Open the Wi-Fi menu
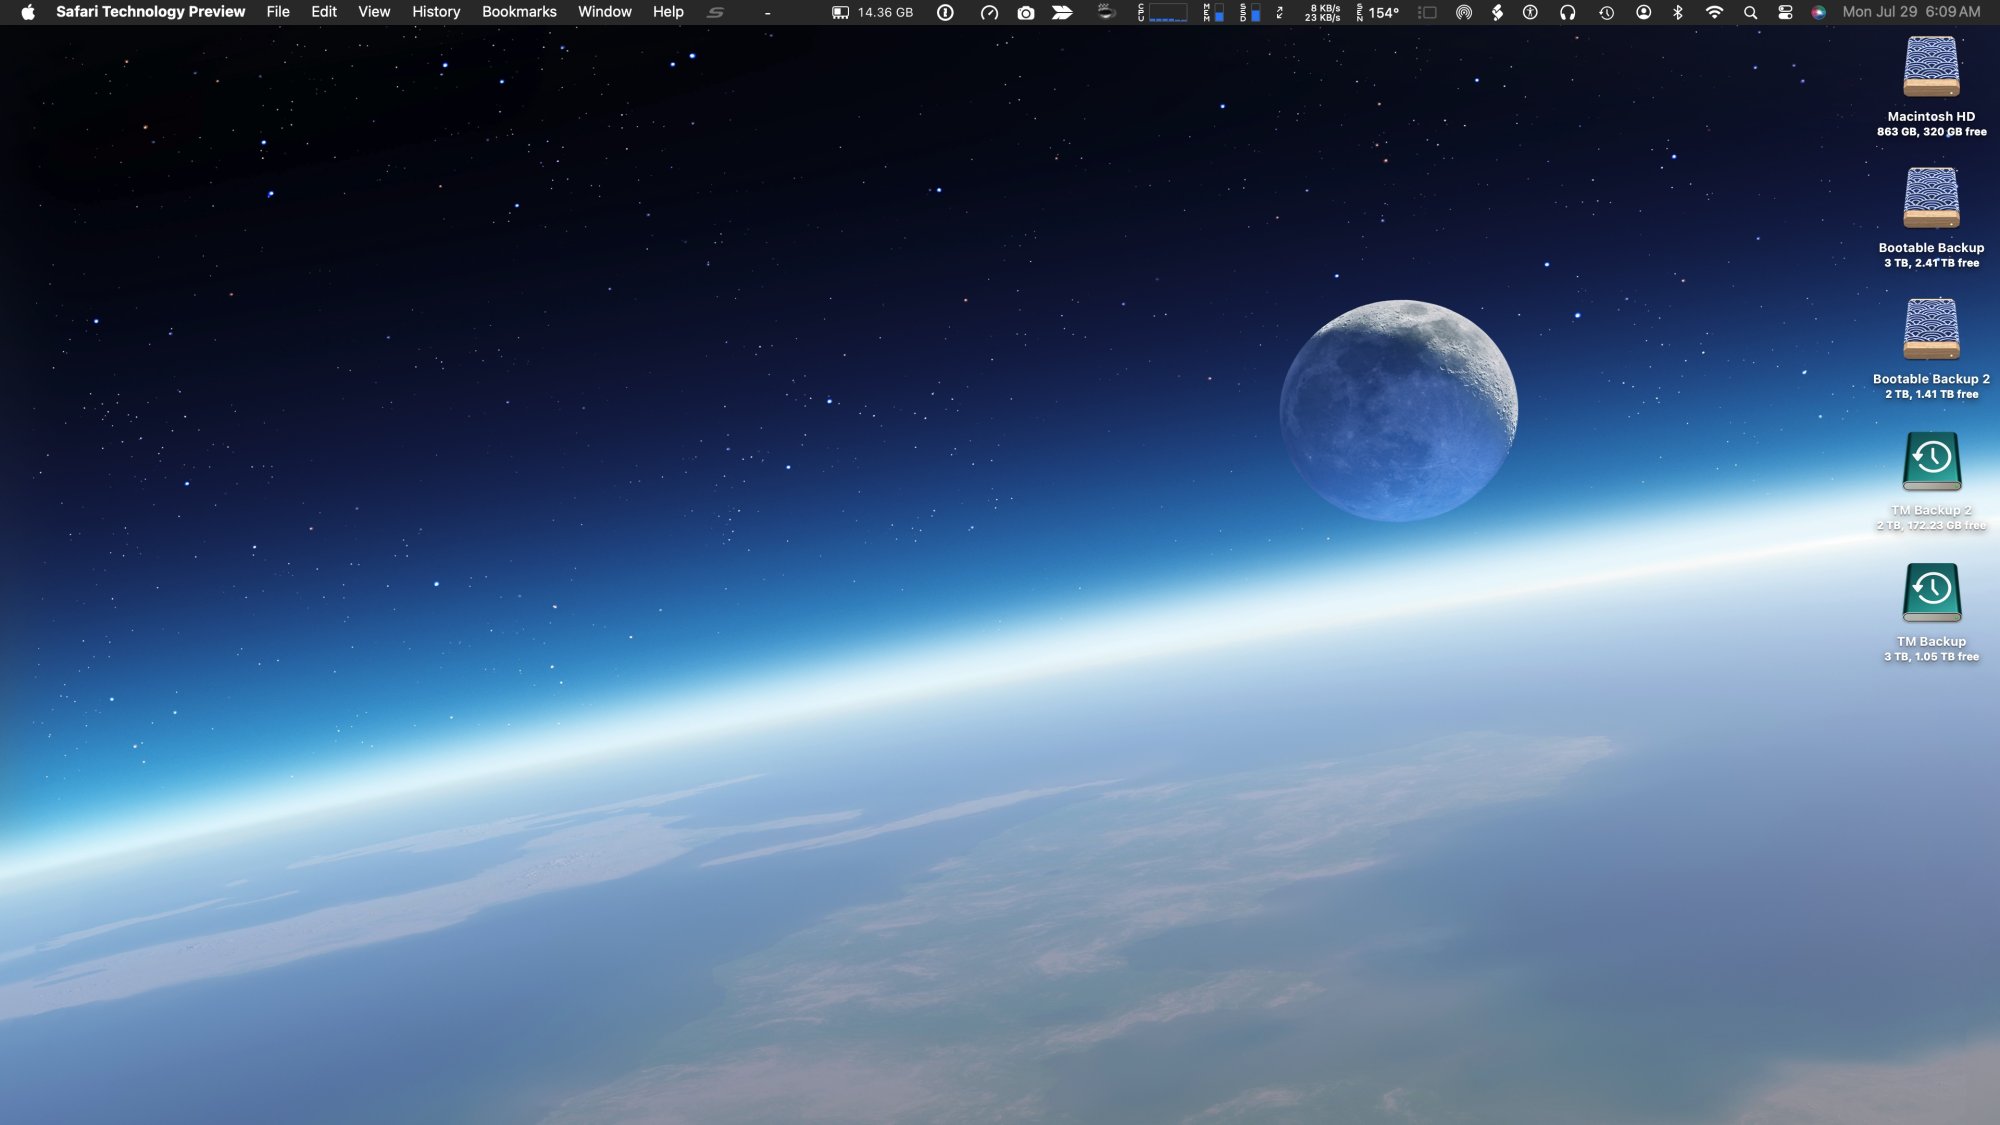Viewport: 2000px width, 1125px height. tap(1714, 13)
